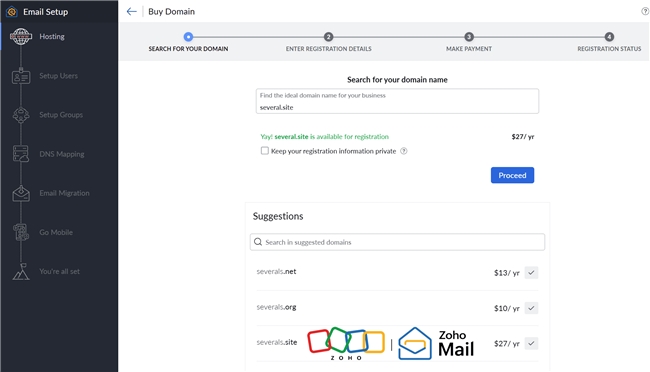Click the Search in suggested domains field

point(397,242)
